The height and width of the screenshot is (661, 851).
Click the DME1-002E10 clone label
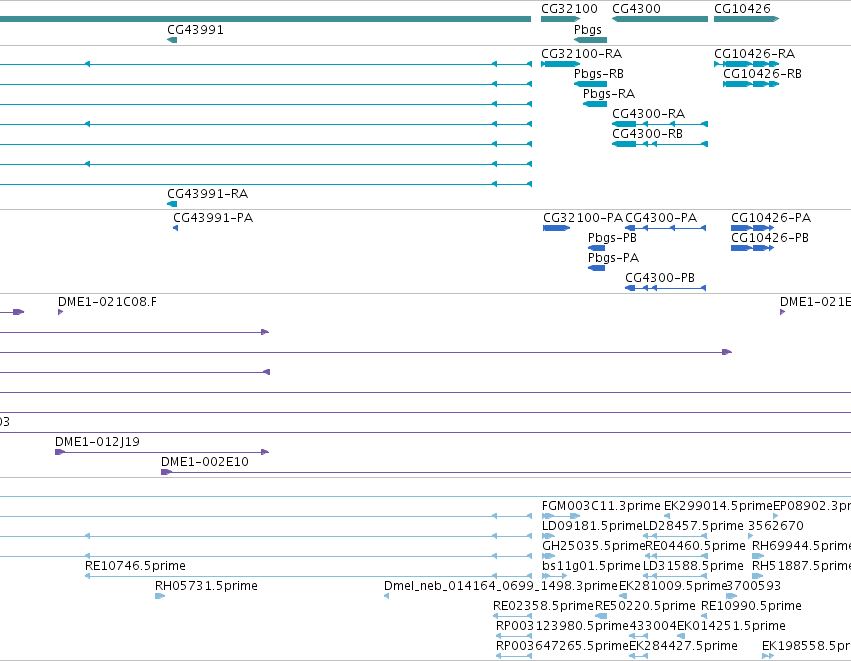pos(205,462)
